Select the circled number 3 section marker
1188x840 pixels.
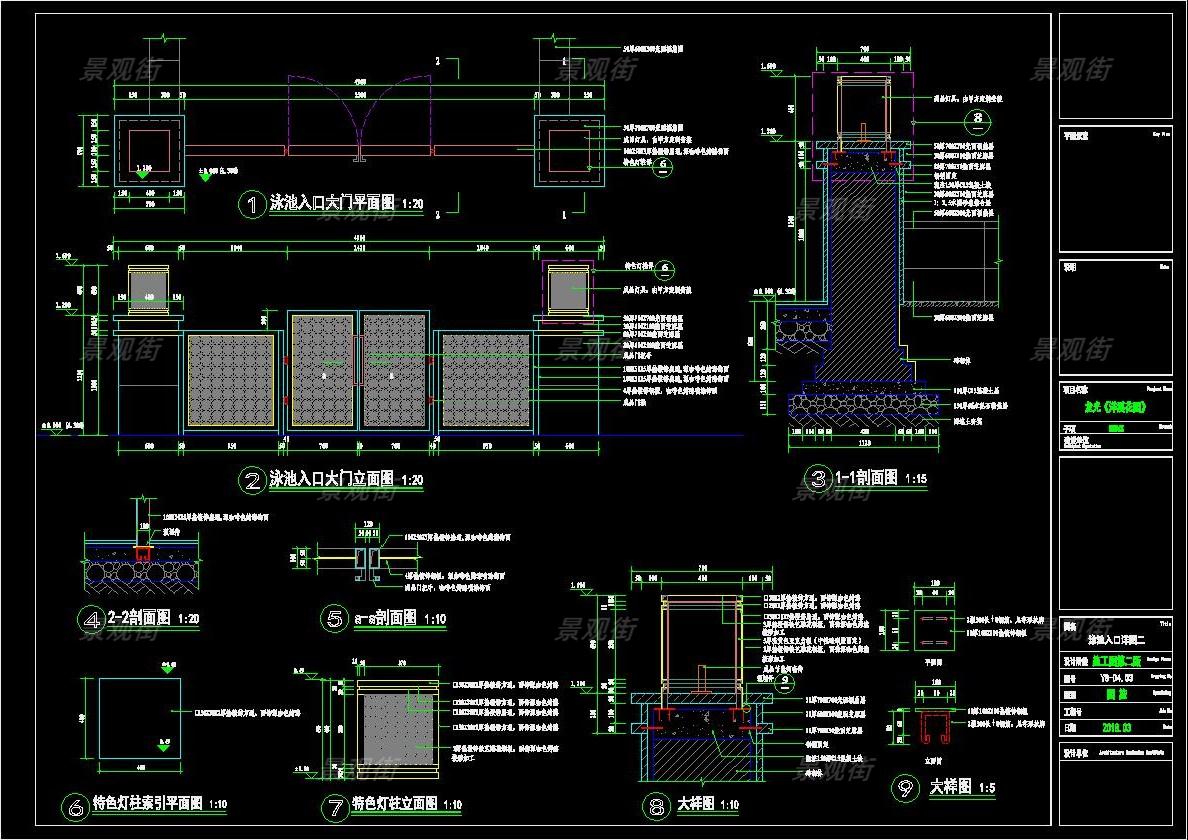tap(819, 479)
